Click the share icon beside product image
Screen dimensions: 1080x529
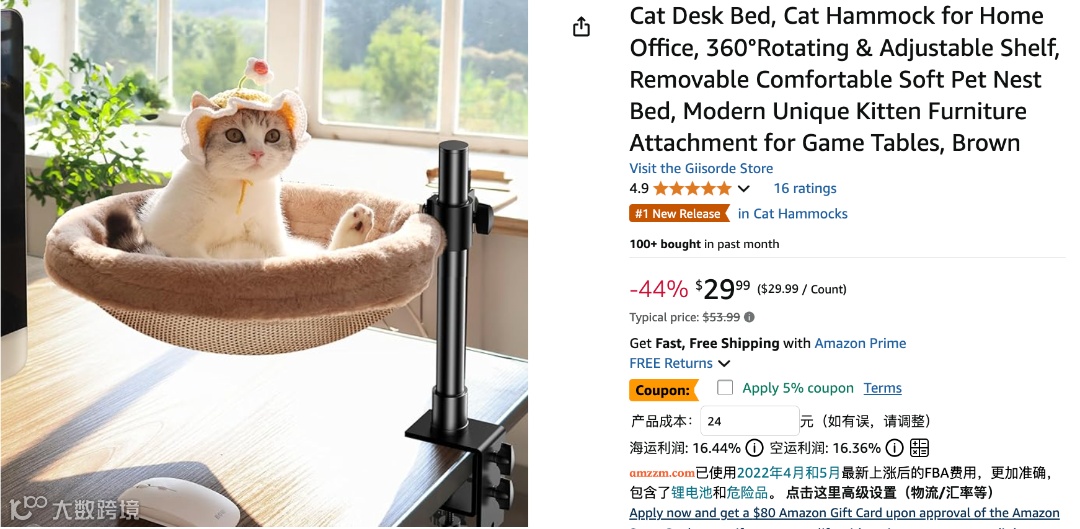tap(581, 27)
